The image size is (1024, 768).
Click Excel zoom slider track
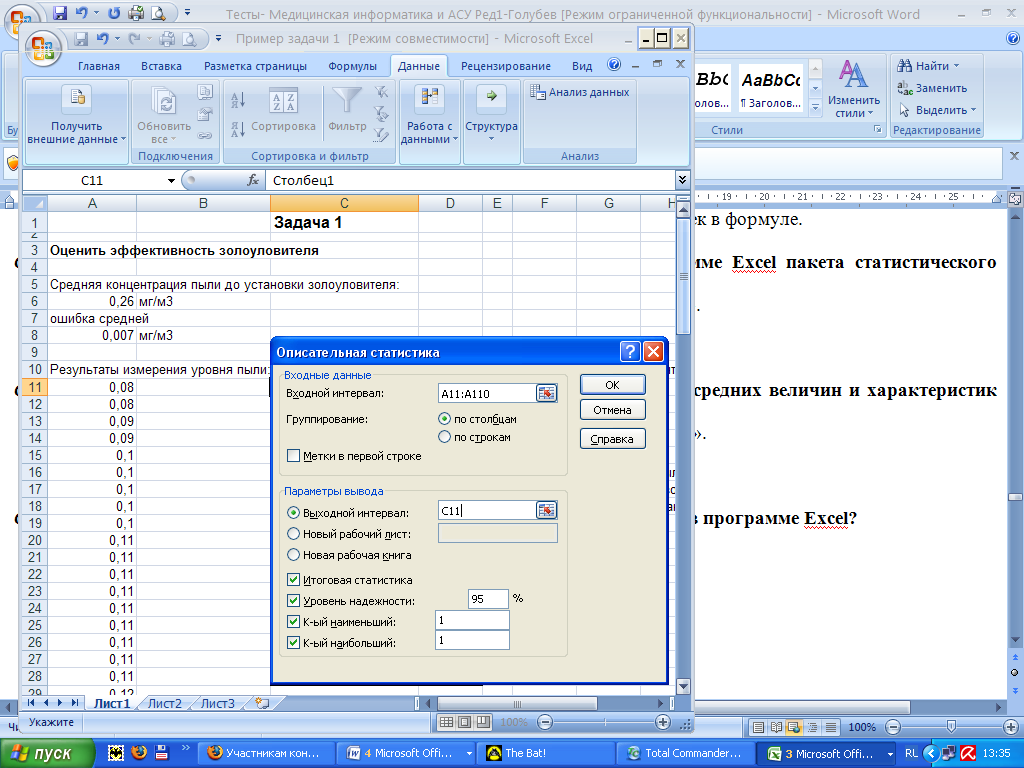(604, 722)
